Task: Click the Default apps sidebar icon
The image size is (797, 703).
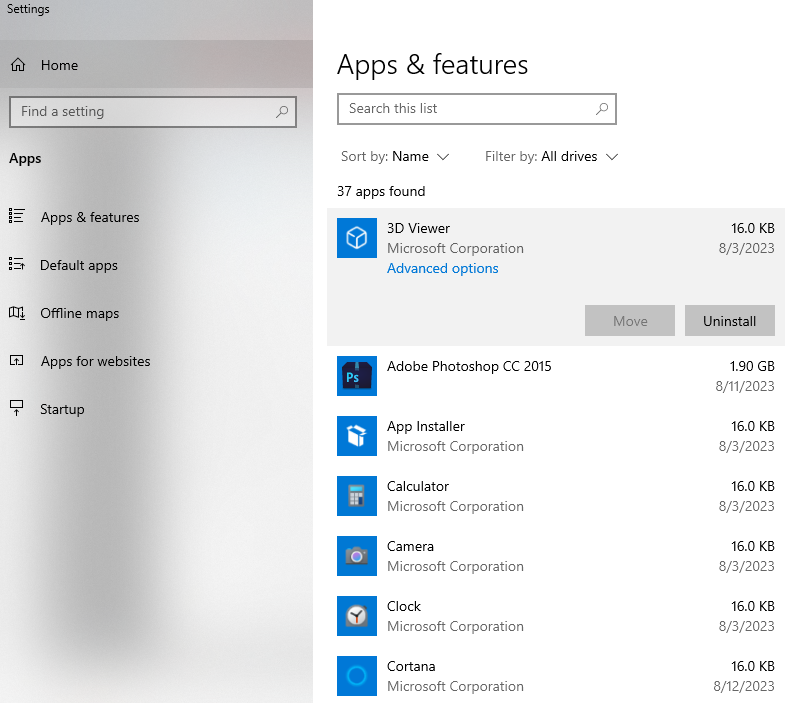Action: (16, 264)
